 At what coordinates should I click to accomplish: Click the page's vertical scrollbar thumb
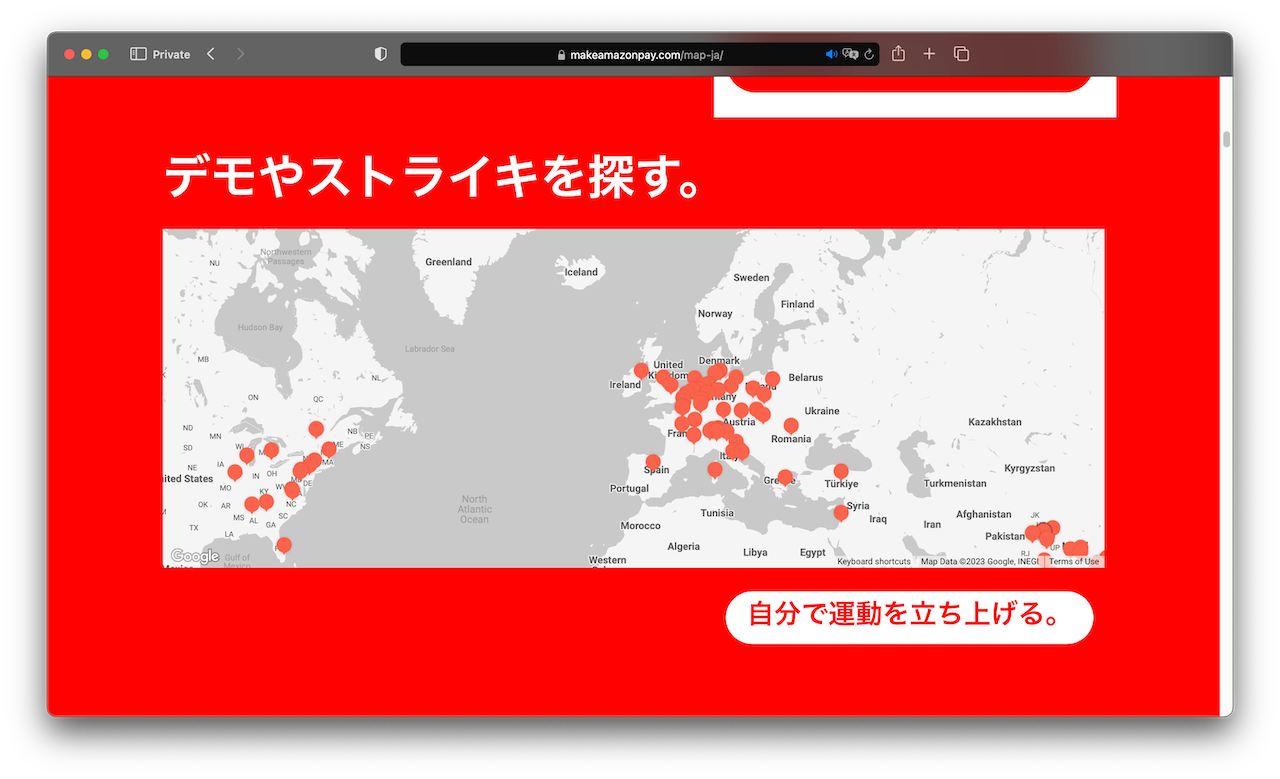(1226, 139)
